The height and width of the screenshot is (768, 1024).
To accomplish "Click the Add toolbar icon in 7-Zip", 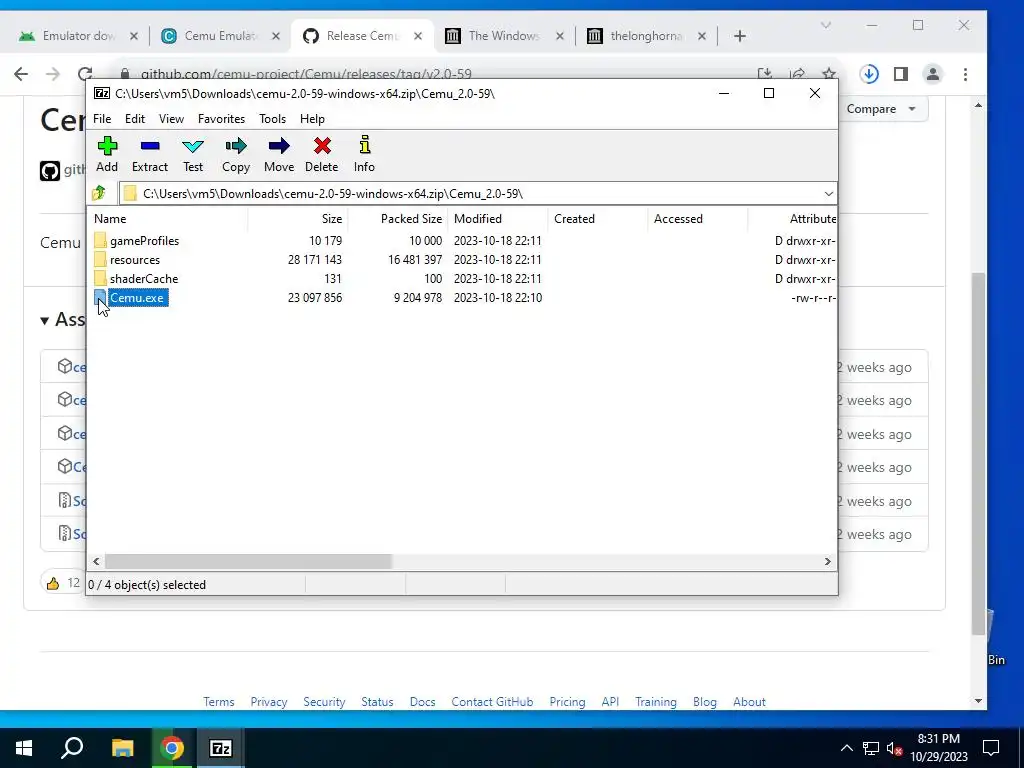I will (x=107, y=146).
